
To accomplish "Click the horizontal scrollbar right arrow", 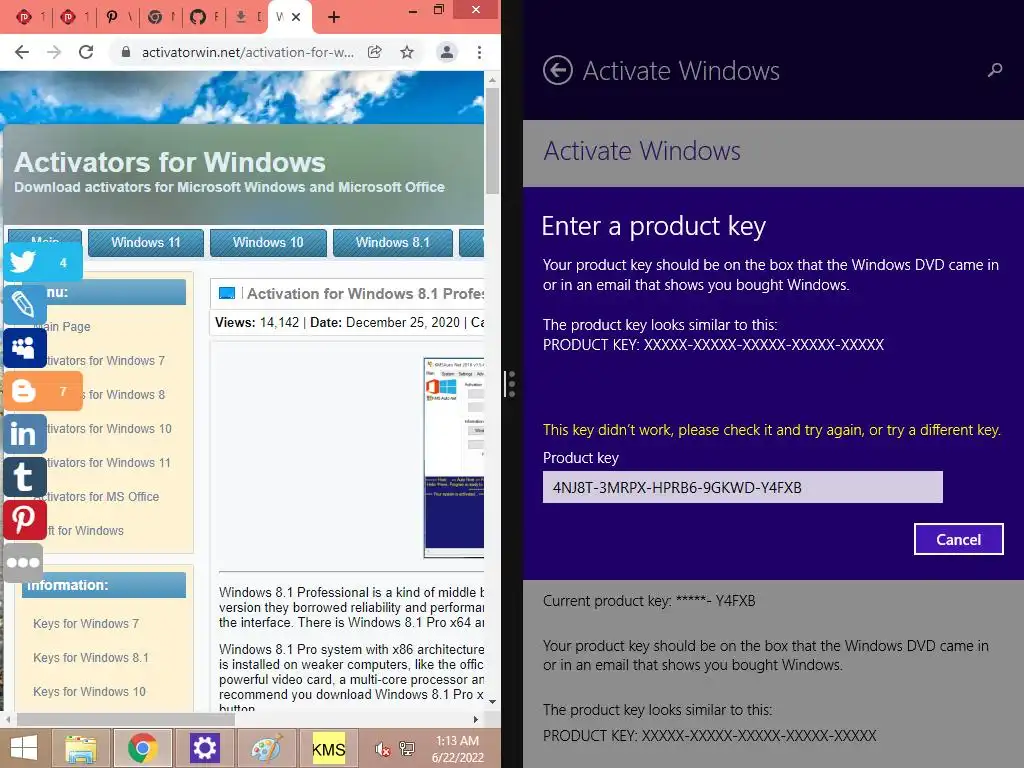I will (x=476, y=719).
